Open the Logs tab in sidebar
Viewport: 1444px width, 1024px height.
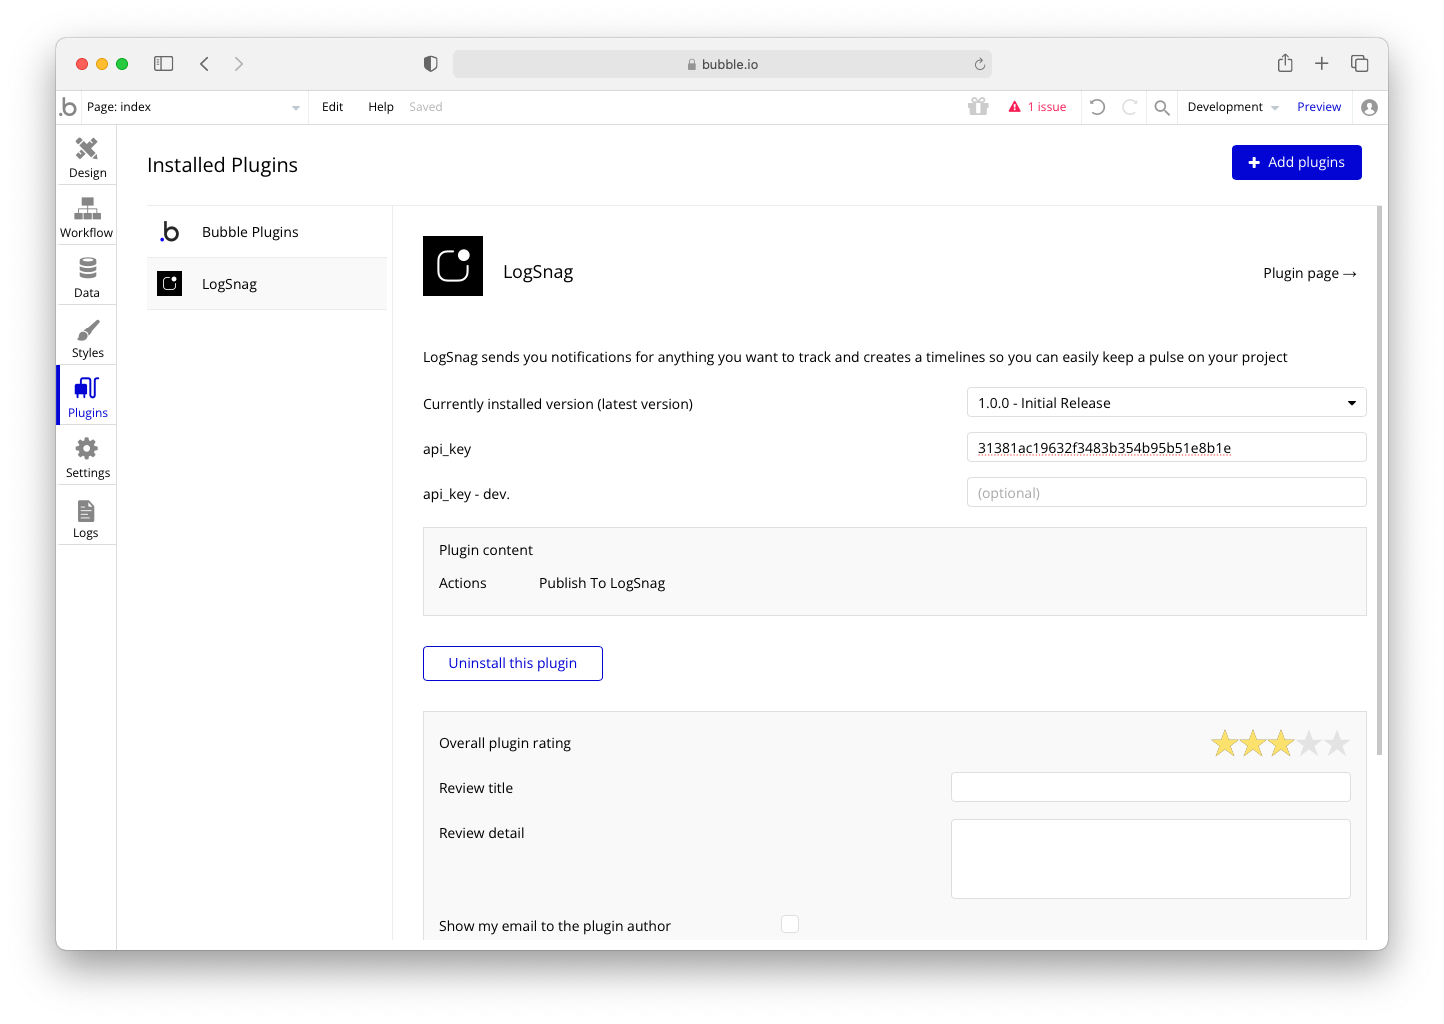pyautogui.click(x=87, y=516)
